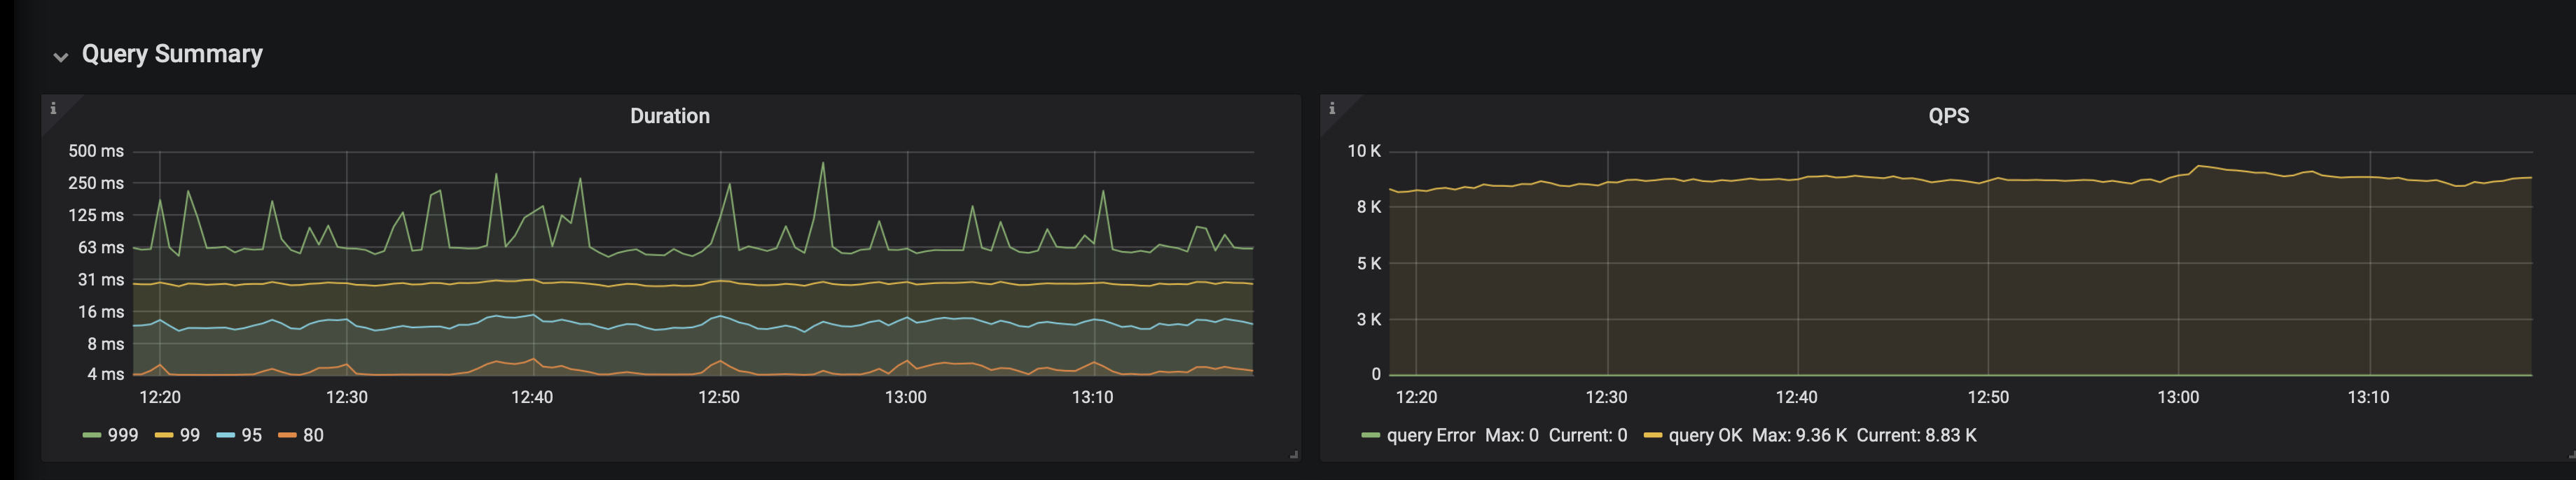Open the QPS panel title menu
2576x480 pixels.
pyautogui.click(x=1947, y=116)
